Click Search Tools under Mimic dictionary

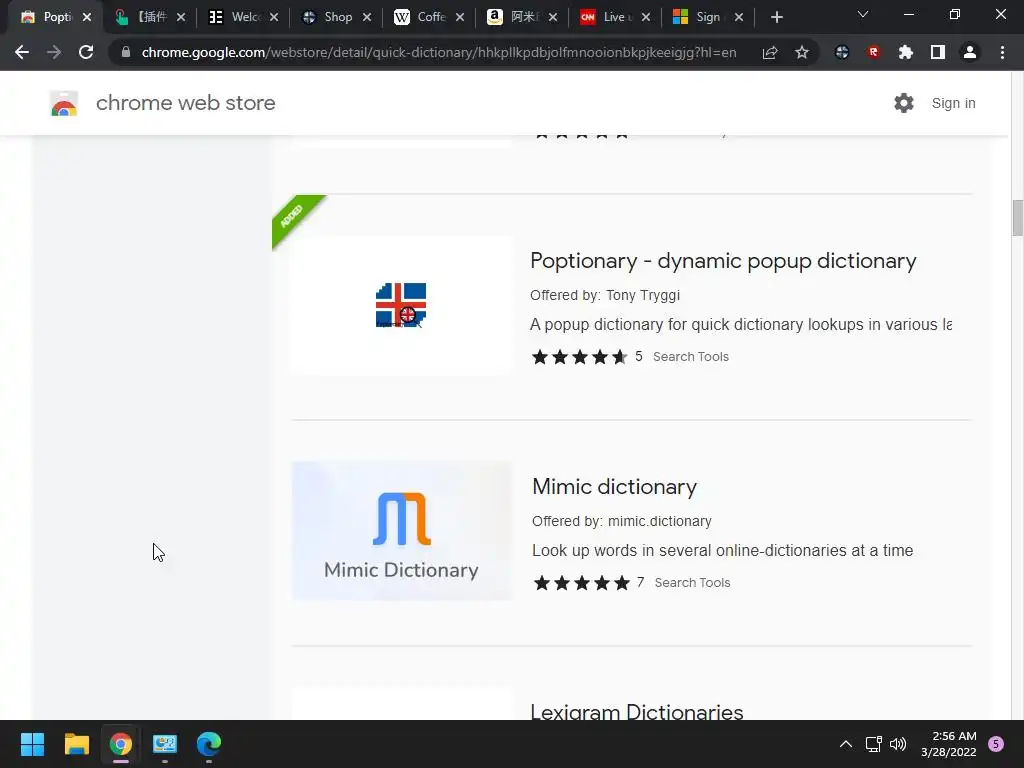(x=692, y=583)
